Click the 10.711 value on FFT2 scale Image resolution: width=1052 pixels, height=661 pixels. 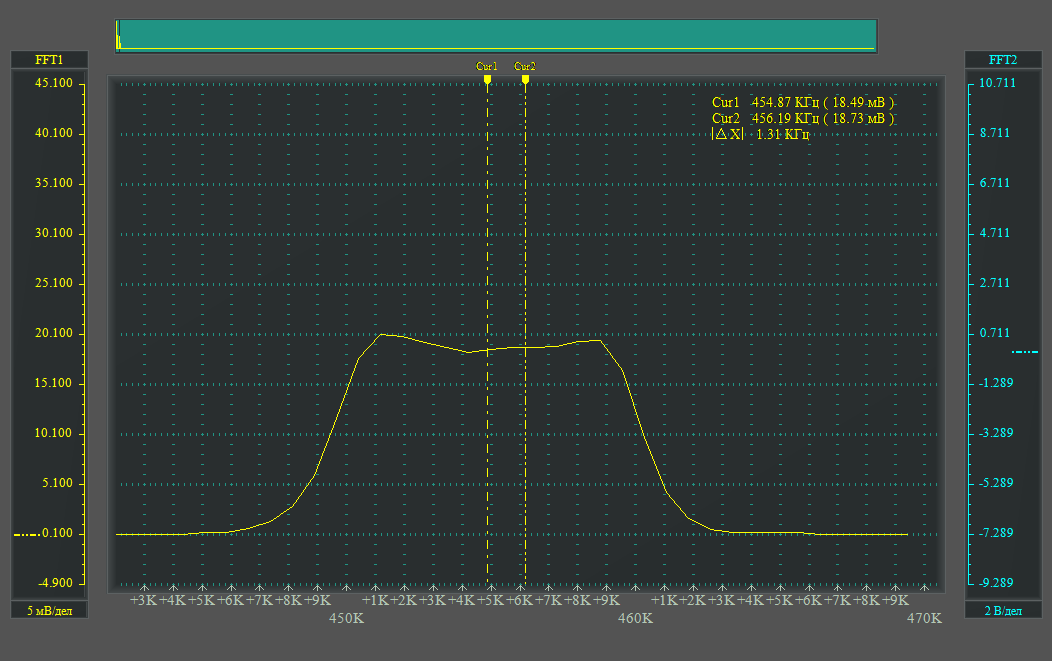tap(997, 83)
